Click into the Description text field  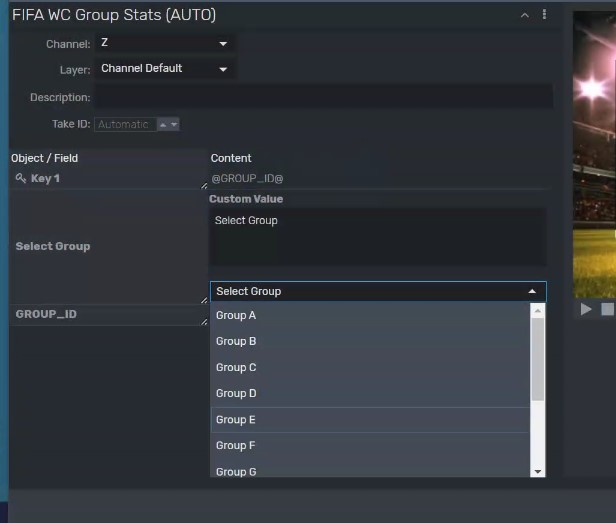pos(324,96)
